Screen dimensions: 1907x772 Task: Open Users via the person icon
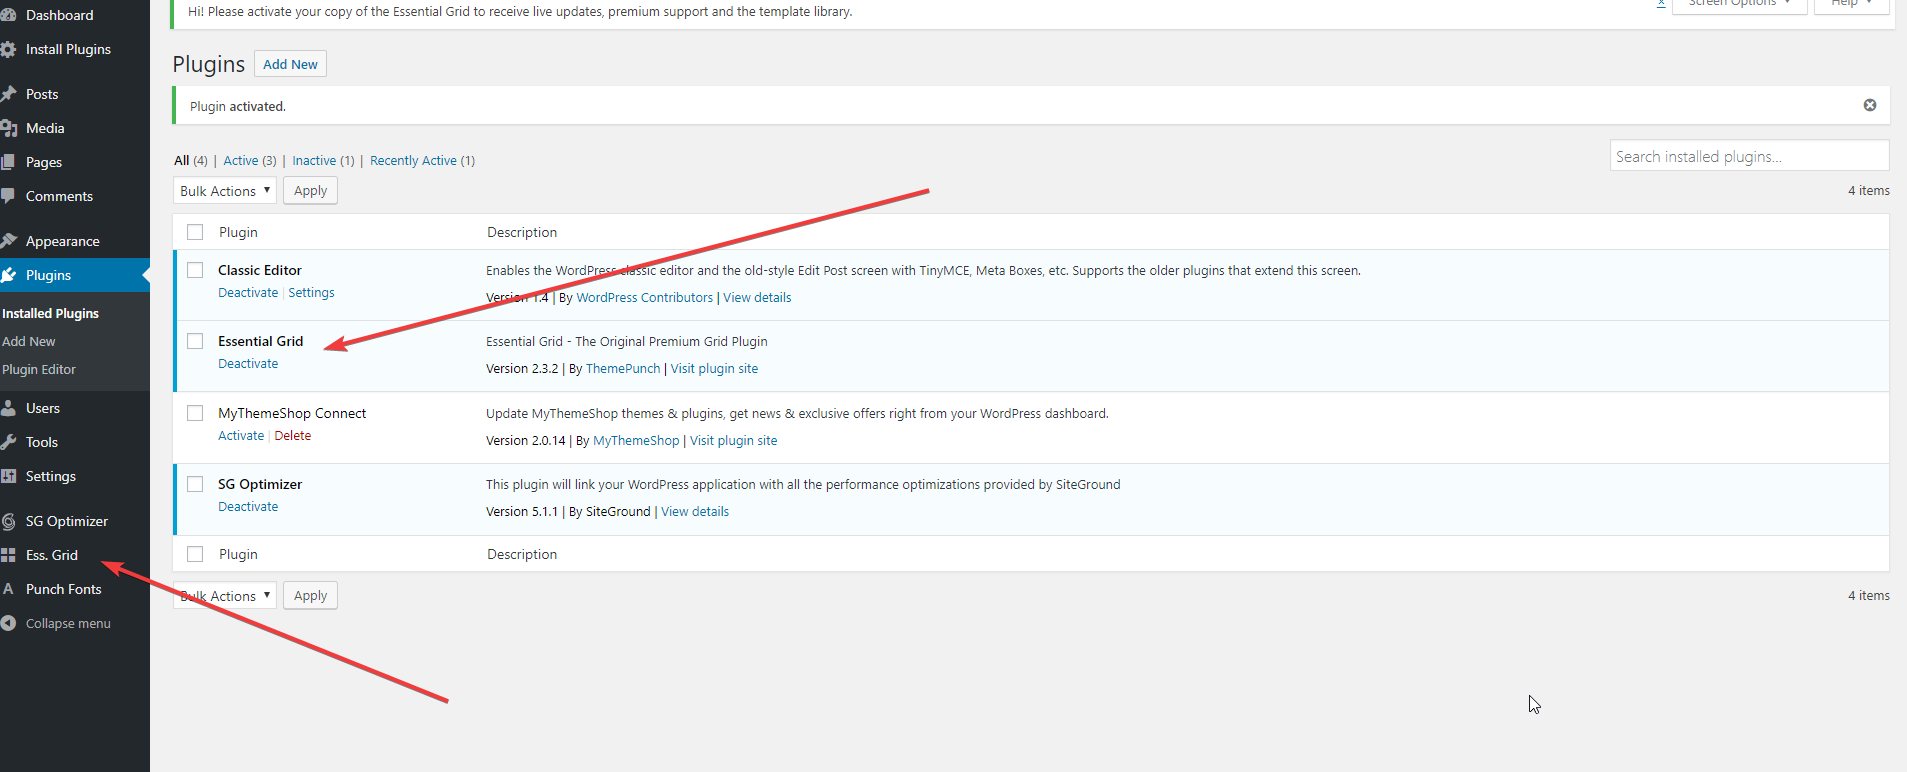click(x=8, y=408)
